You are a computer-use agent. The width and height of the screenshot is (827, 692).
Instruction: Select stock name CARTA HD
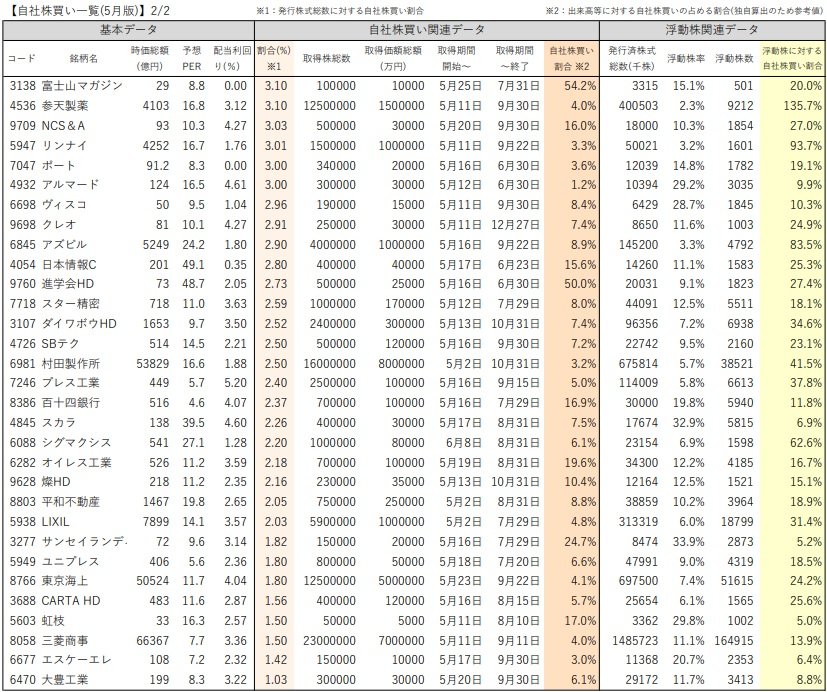pos(71,601)
